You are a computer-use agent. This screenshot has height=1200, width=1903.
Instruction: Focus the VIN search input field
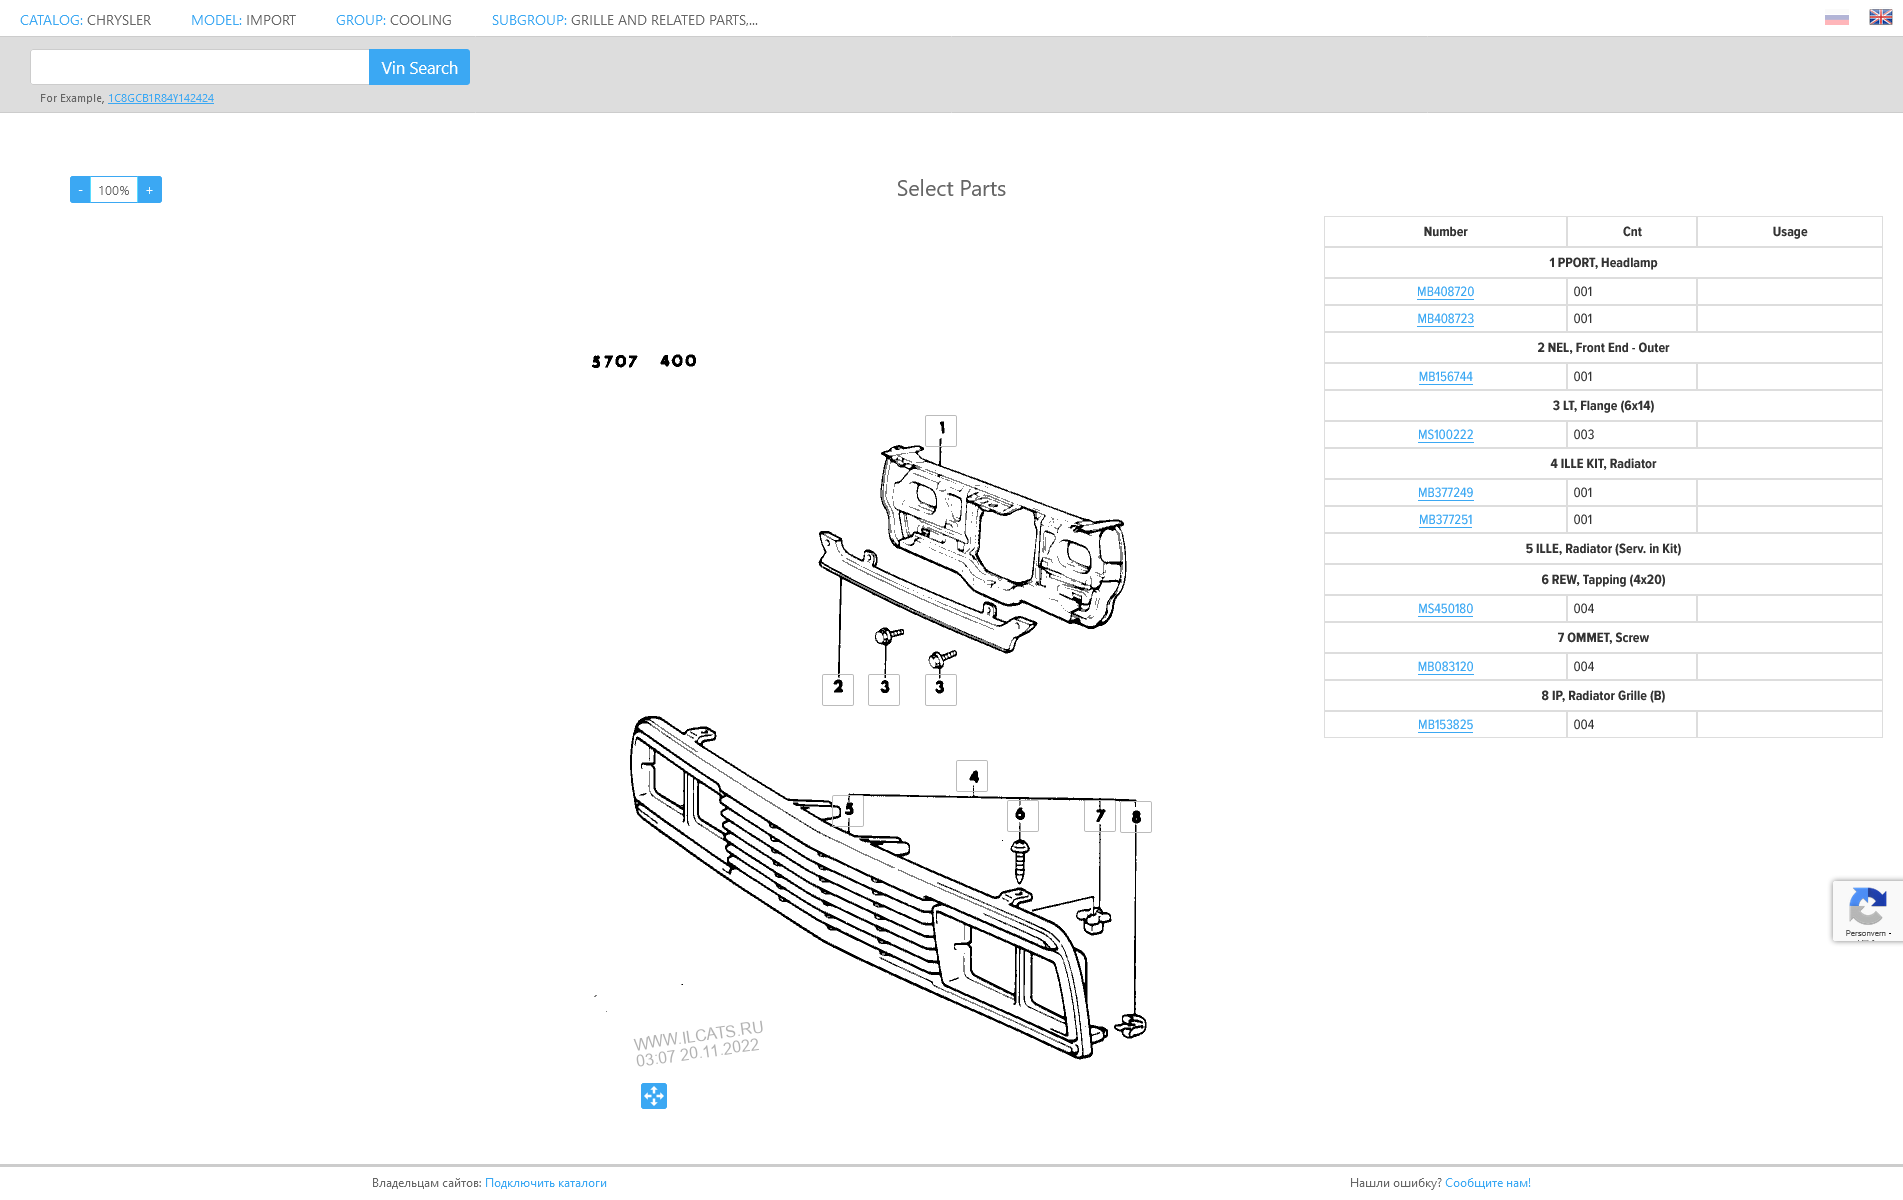click(x=200, y=67)
